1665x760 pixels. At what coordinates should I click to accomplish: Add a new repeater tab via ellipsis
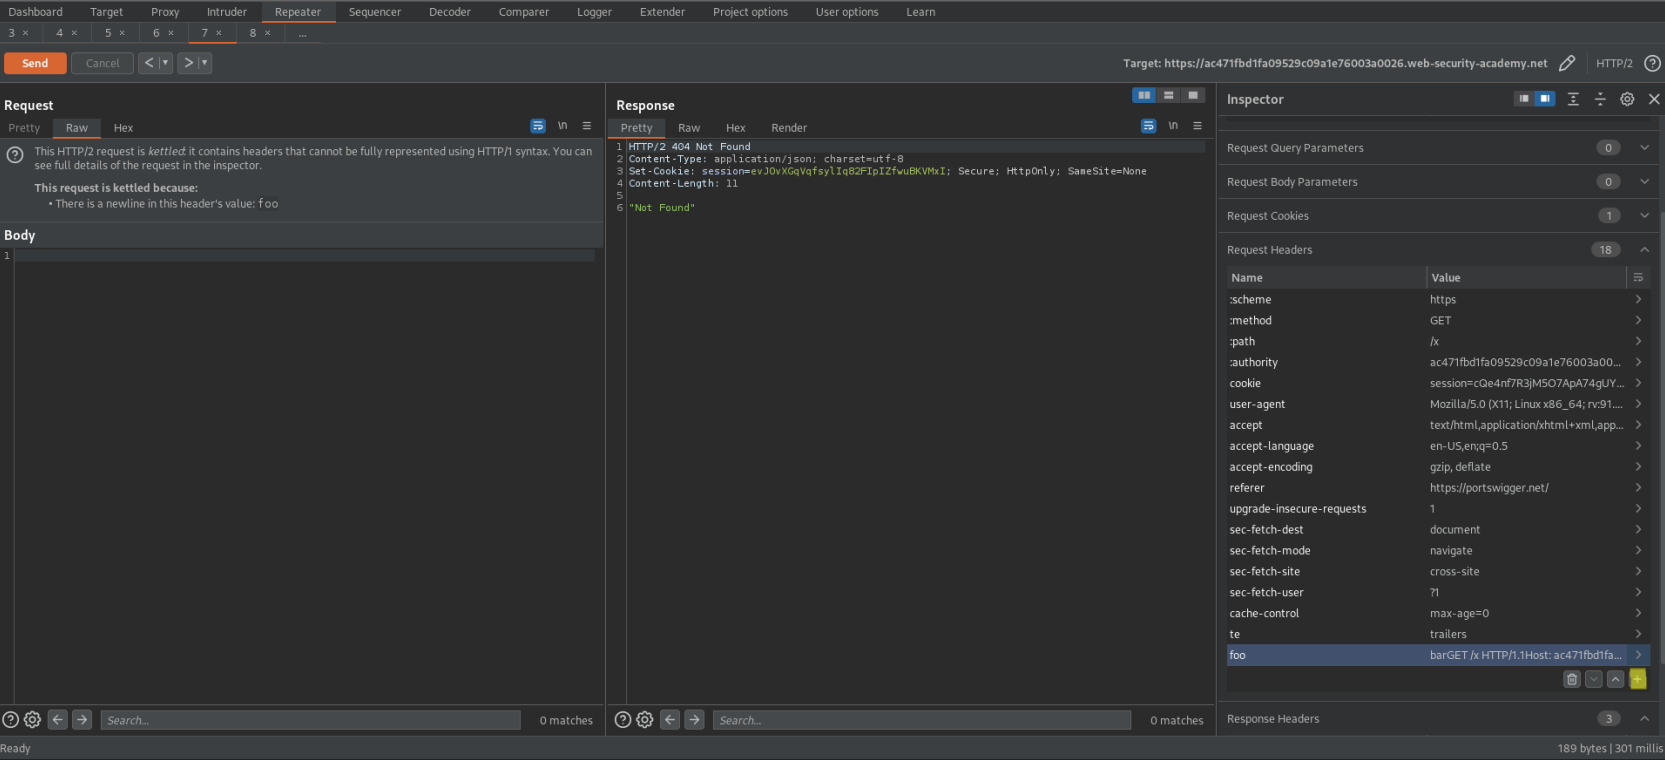pos(303,33)
